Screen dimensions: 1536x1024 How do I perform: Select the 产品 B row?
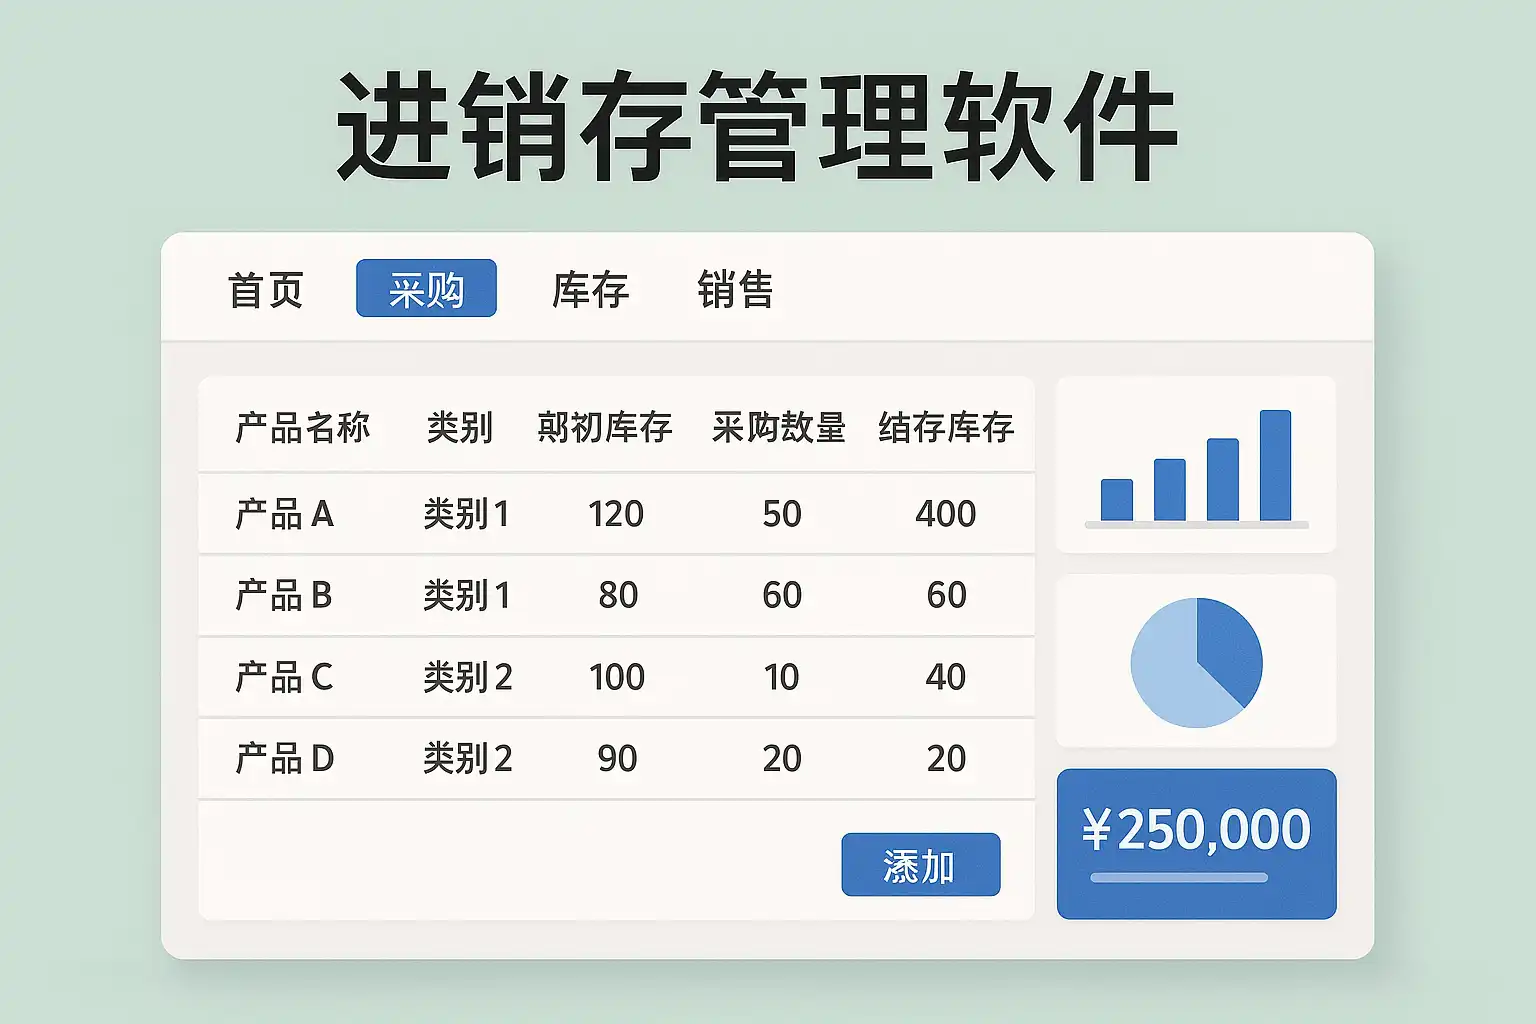[x=616, y=595]
